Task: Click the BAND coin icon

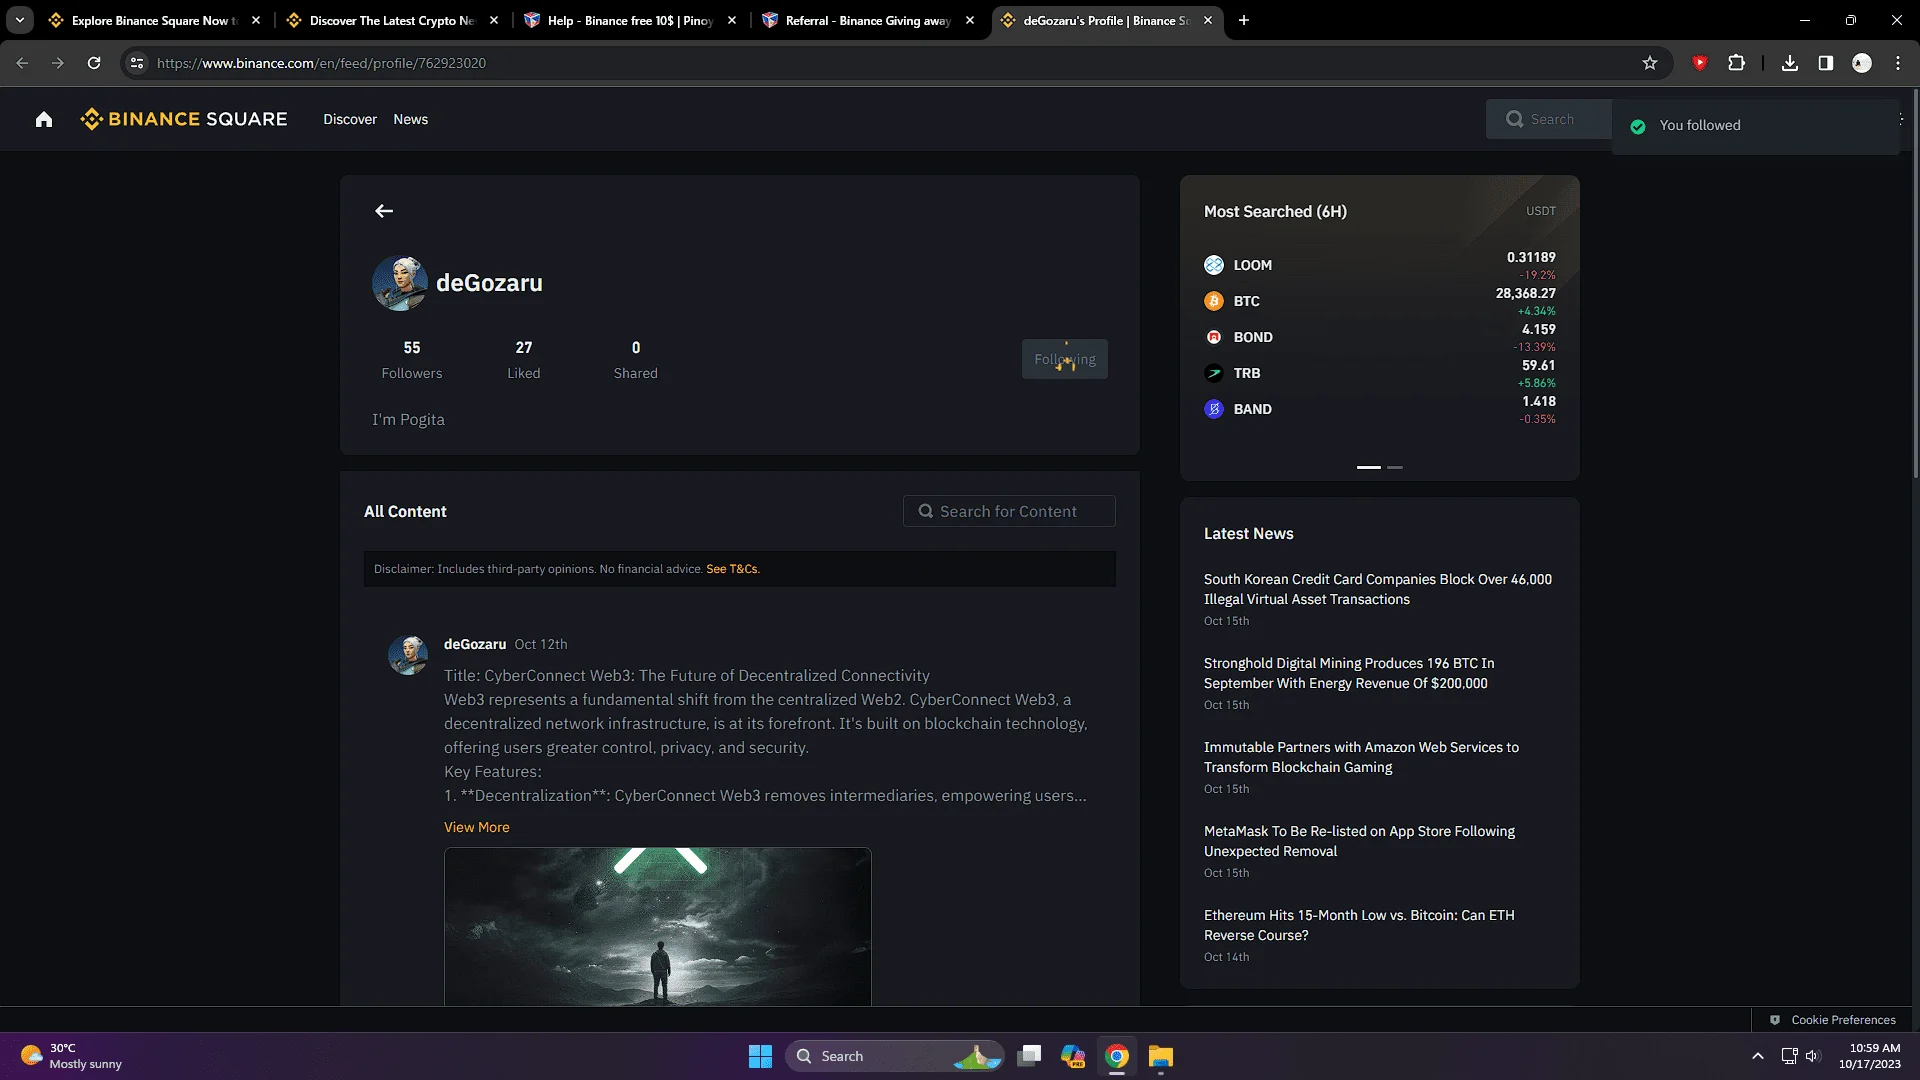Action: pos(1214,409)
